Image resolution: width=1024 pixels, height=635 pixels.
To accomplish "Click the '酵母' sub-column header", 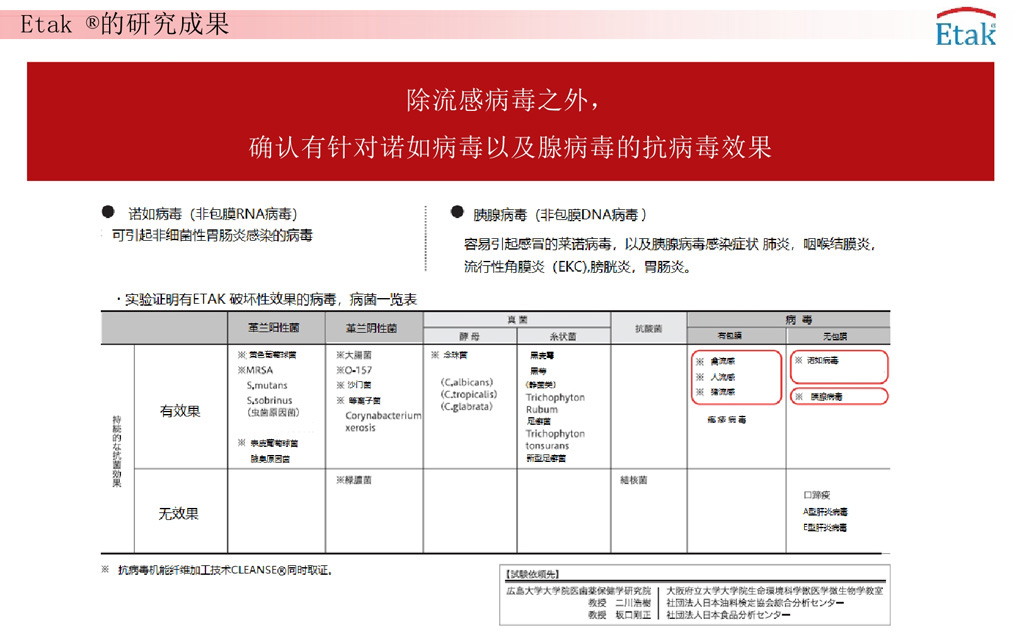I will click(469, 336).
